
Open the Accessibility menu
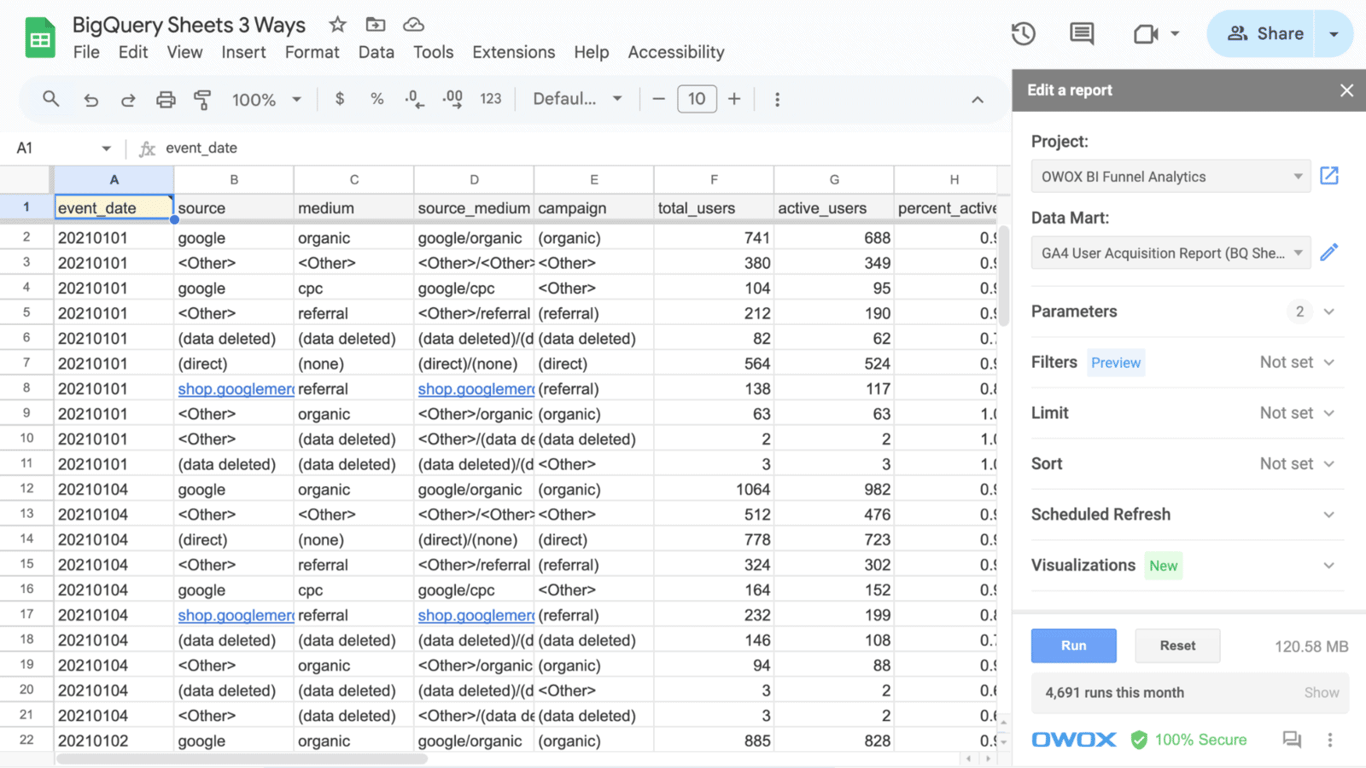click(676, 52)
